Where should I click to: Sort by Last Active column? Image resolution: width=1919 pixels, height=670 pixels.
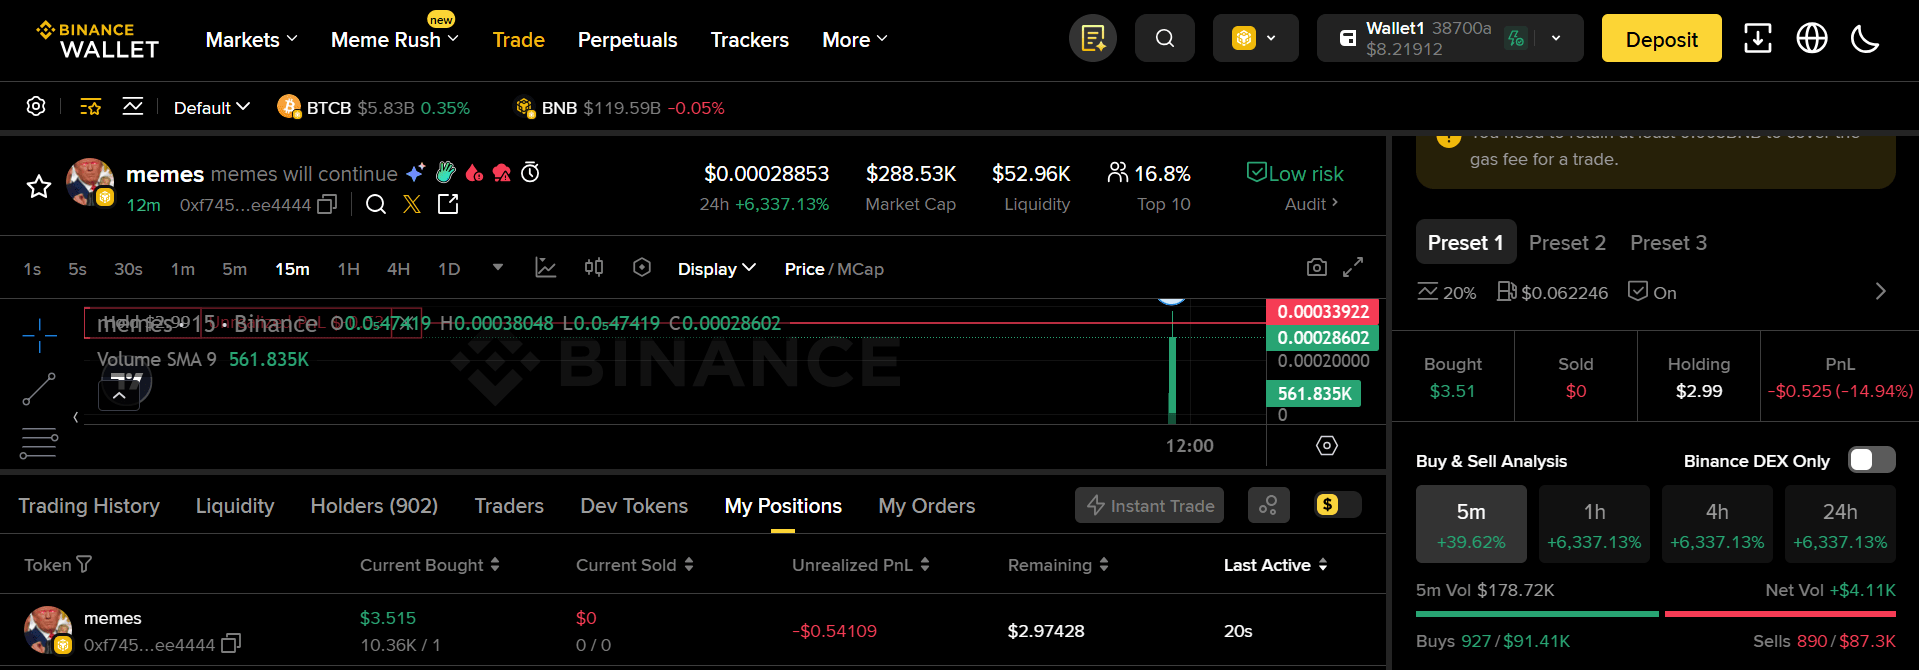[x=1276, y=565]
